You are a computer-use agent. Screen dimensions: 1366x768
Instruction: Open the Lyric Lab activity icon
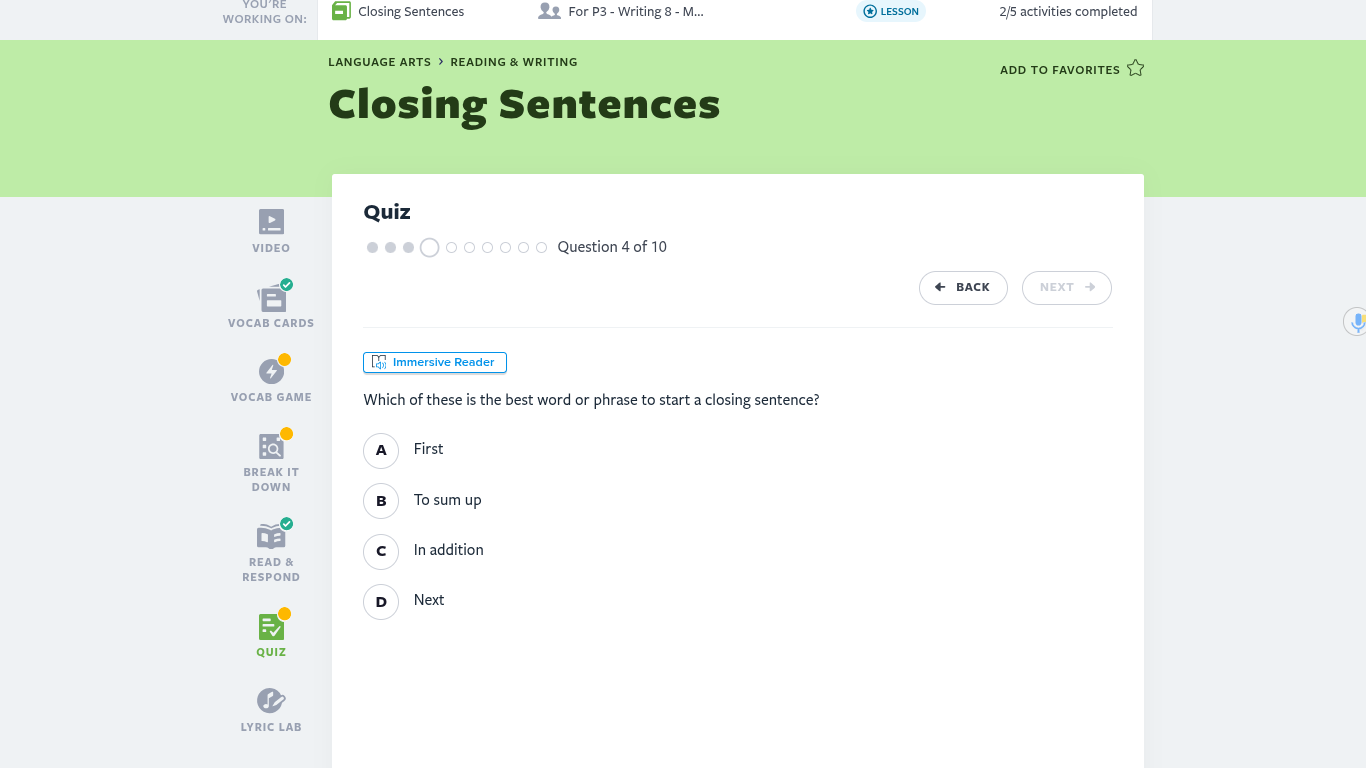click(x=271, y=701)
